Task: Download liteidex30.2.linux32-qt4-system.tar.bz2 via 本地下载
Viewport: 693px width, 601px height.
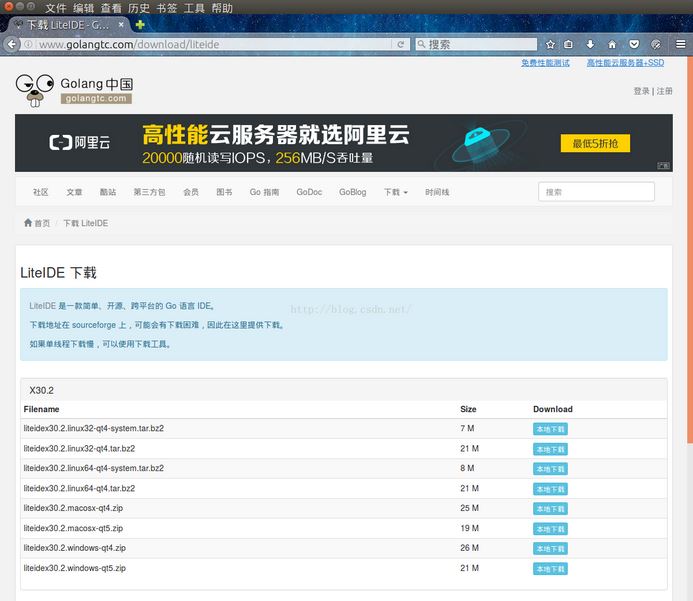Action: (550, 429)
